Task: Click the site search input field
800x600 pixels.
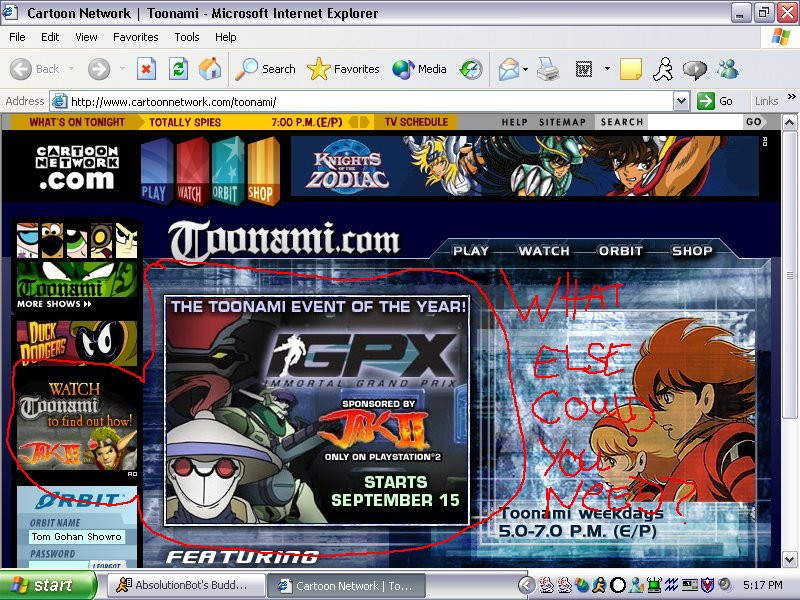Action: tap(695, 122)
